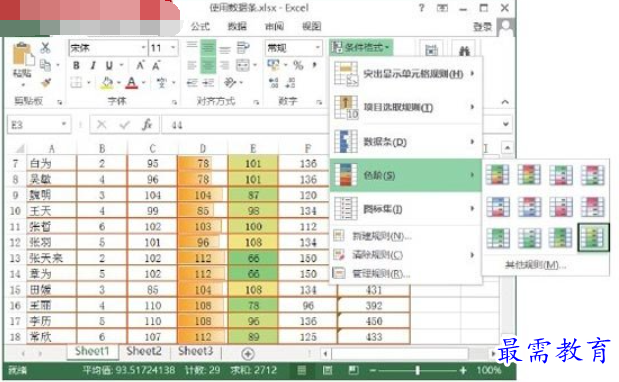Click the Format Painter brush icon

pos(46,82)
